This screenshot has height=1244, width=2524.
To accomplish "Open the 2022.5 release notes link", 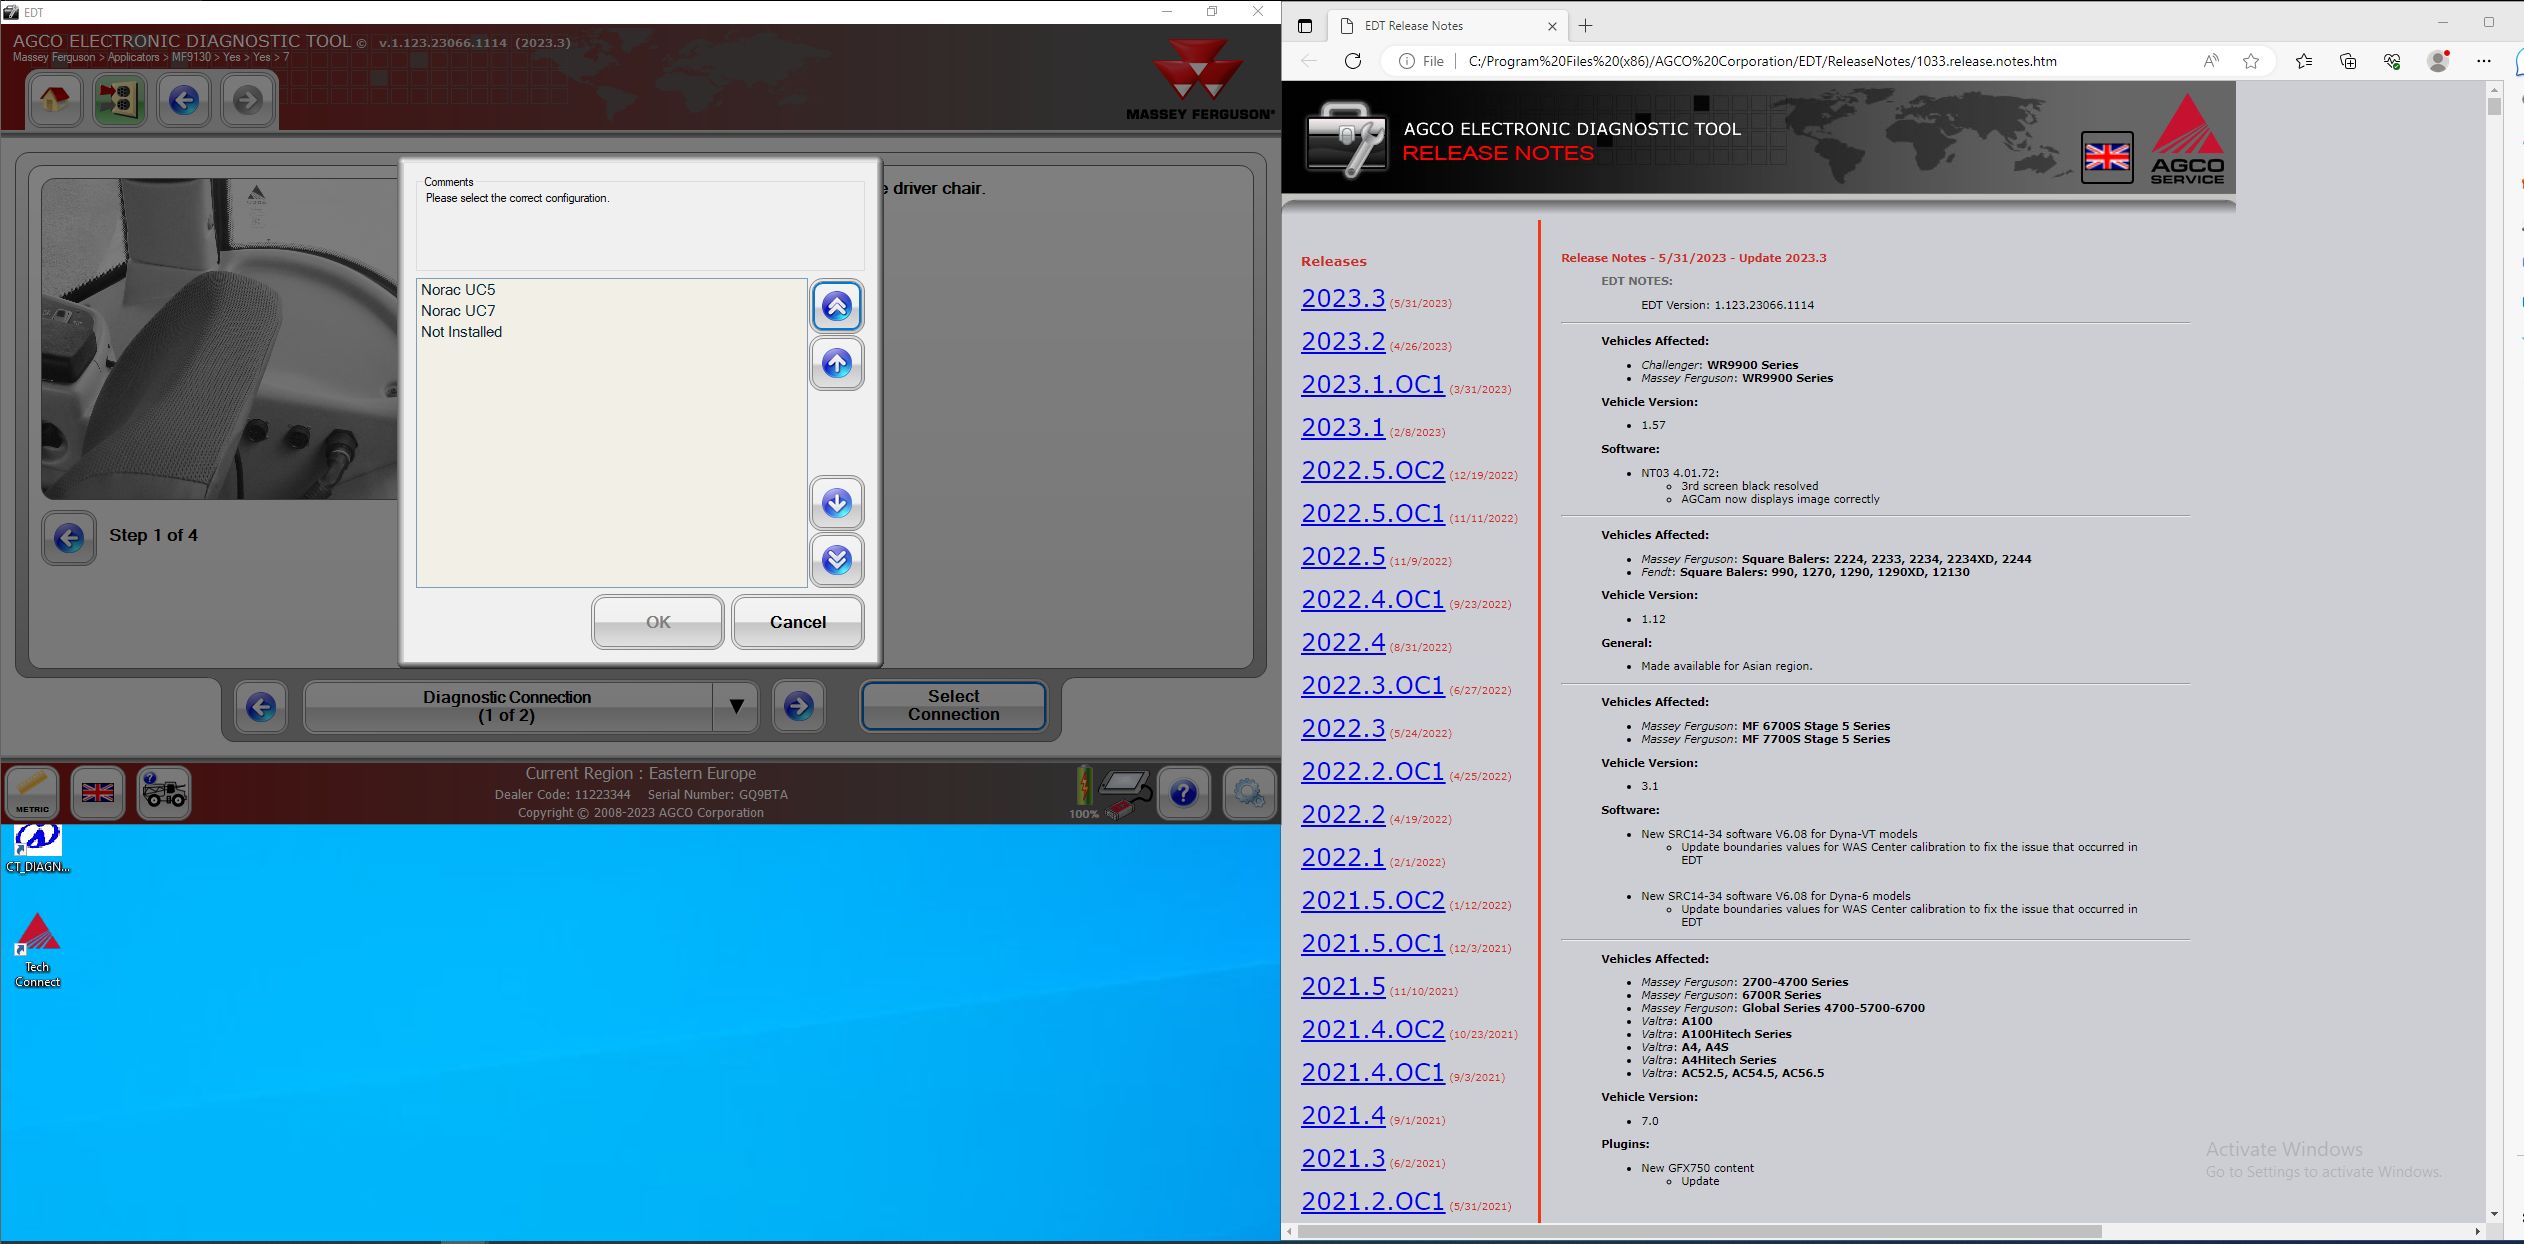I will (x=1343, y=556).
